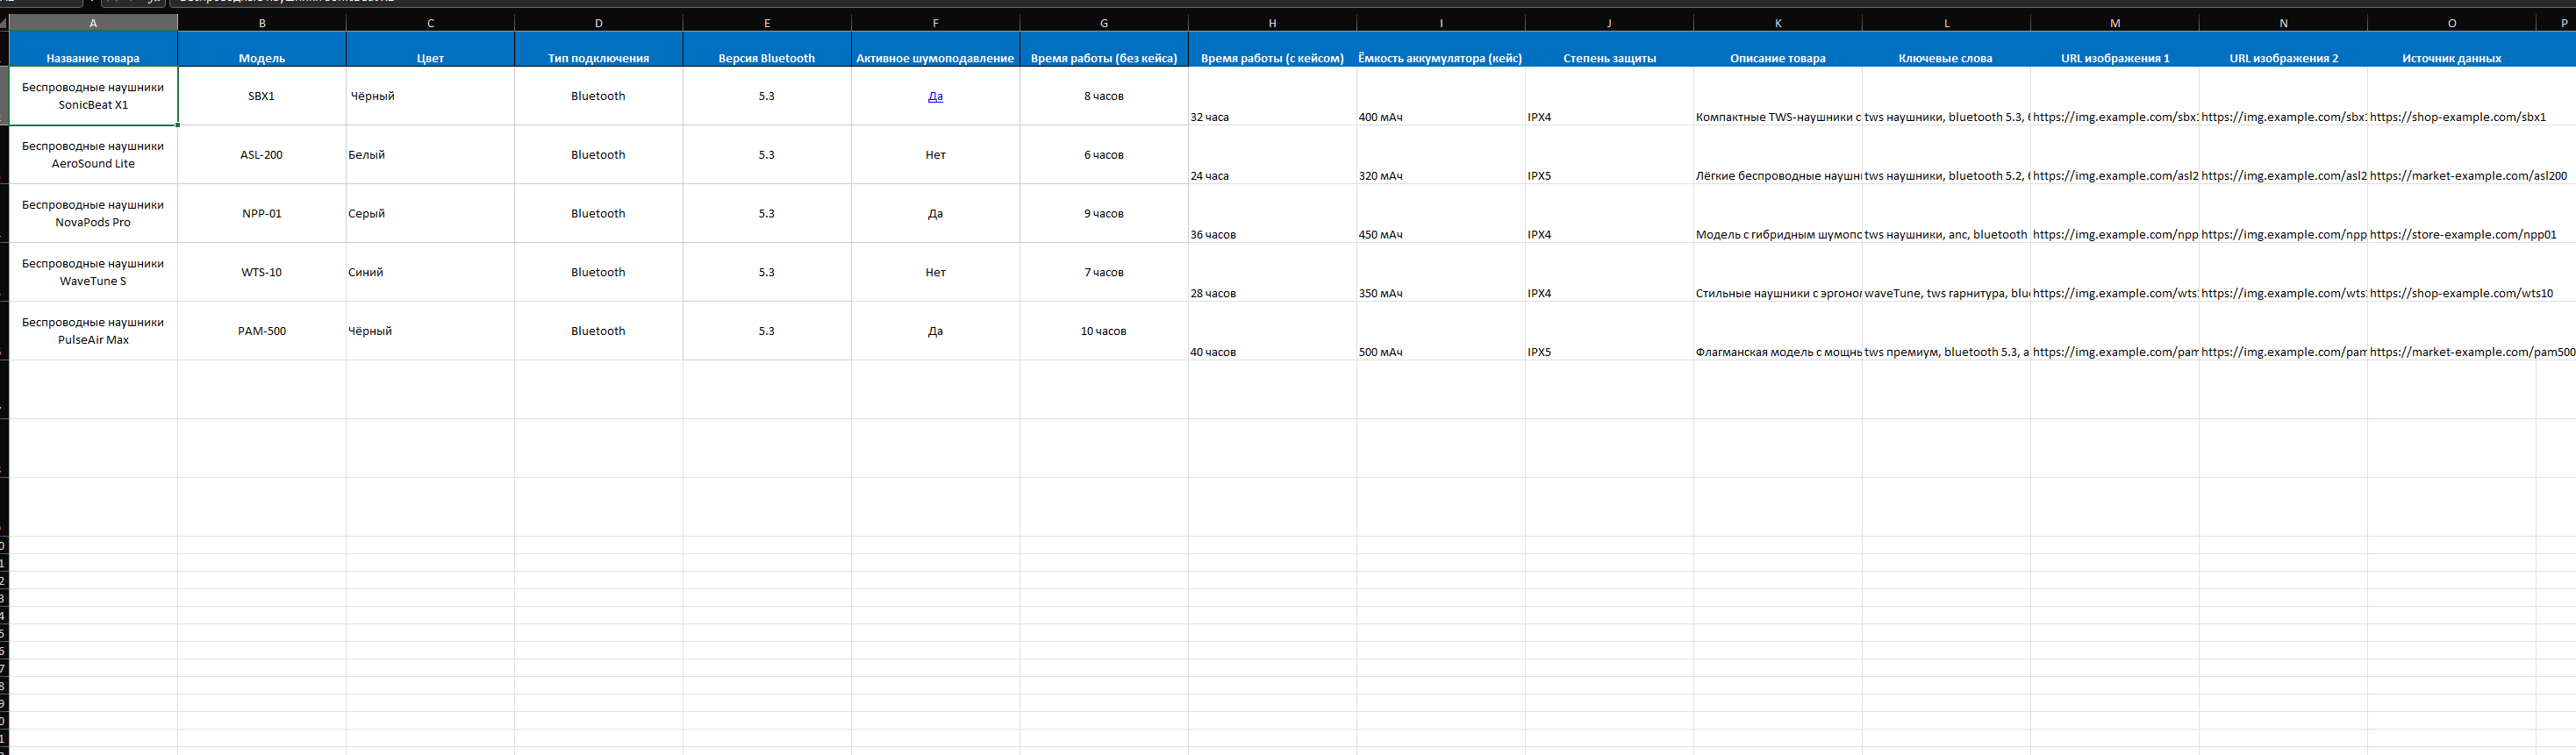Click the fill handle of selected cell A2
This screenshot has height=755, width=2576.
coord(178,125)
